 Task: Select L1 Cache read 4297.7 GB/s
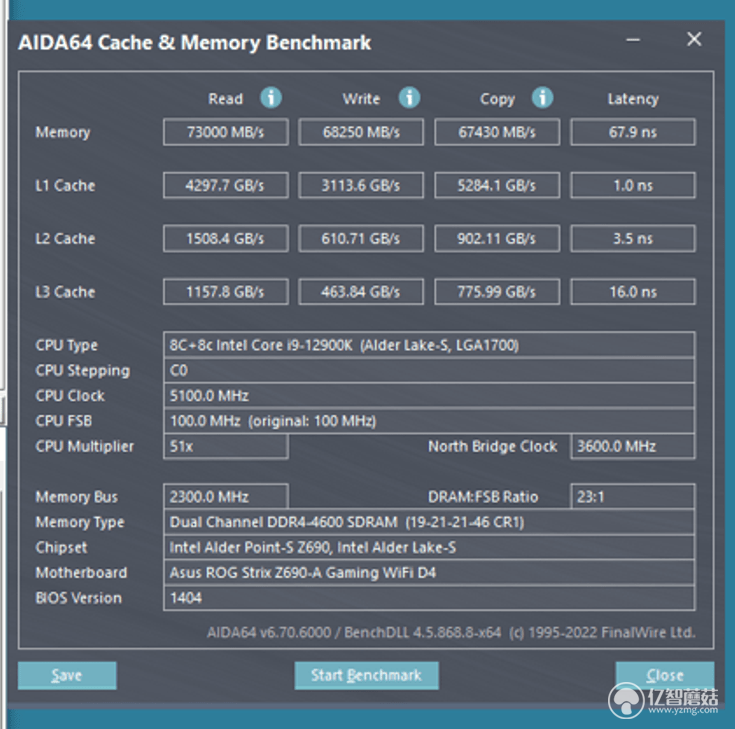tap(225, 186)
